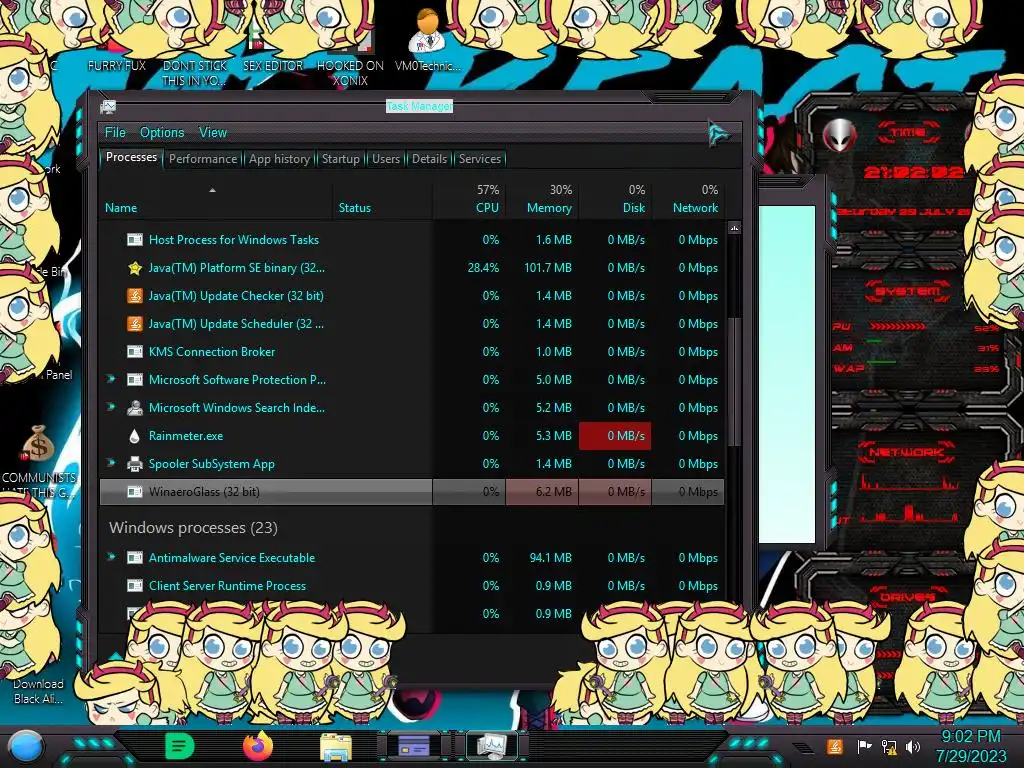Launch Firefox from the taskbar
Image resolution: width=1024 pixels, height=768 pixels.
[x=258, y=746]
